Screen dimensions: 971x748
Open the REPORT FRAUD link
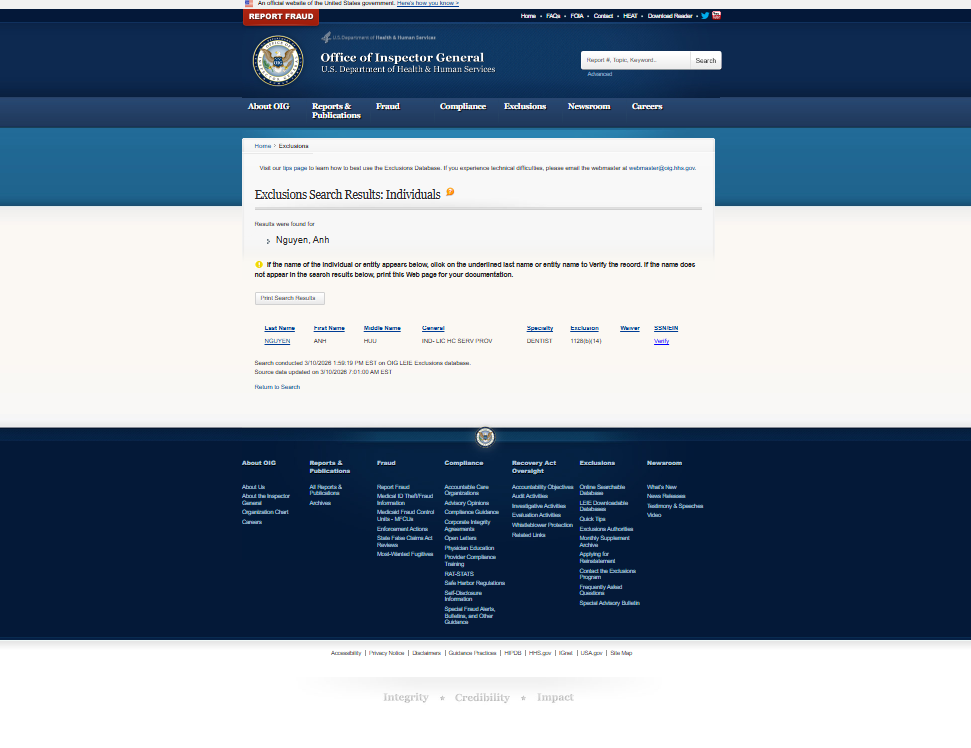[280, 16]
